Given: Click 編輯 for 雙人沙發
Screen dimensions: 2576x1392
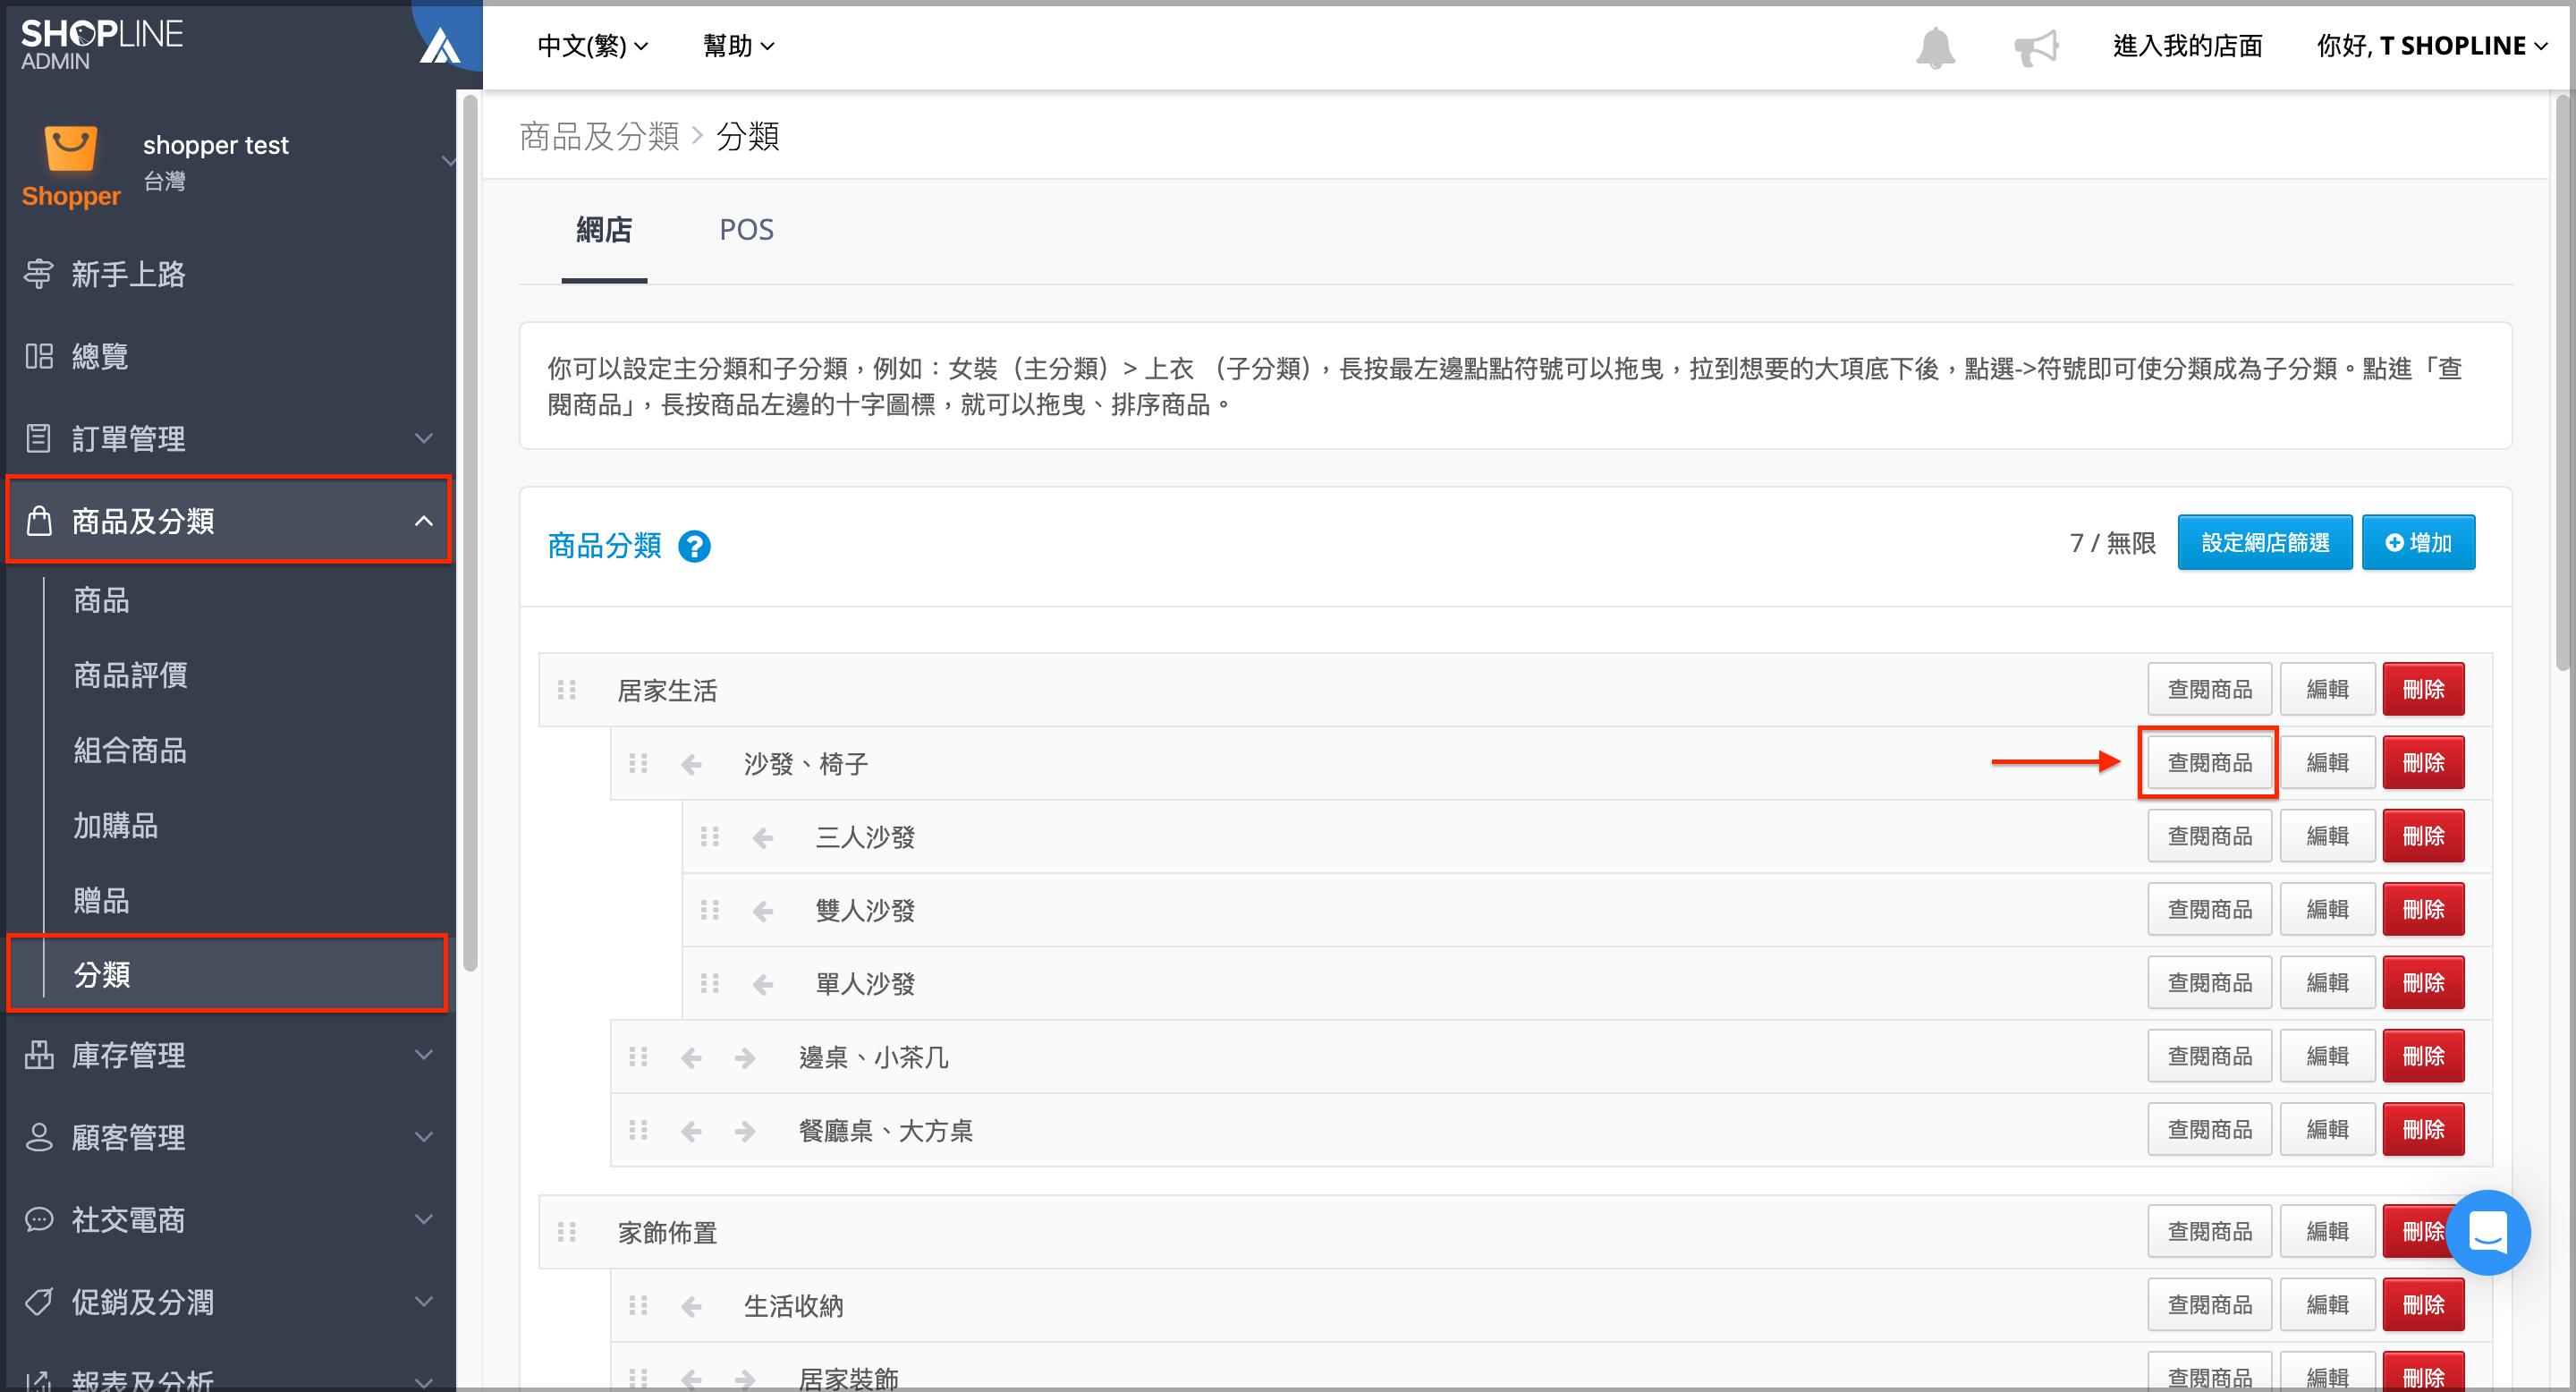Looking at the screenshot, I should (x=2327, y=909).
